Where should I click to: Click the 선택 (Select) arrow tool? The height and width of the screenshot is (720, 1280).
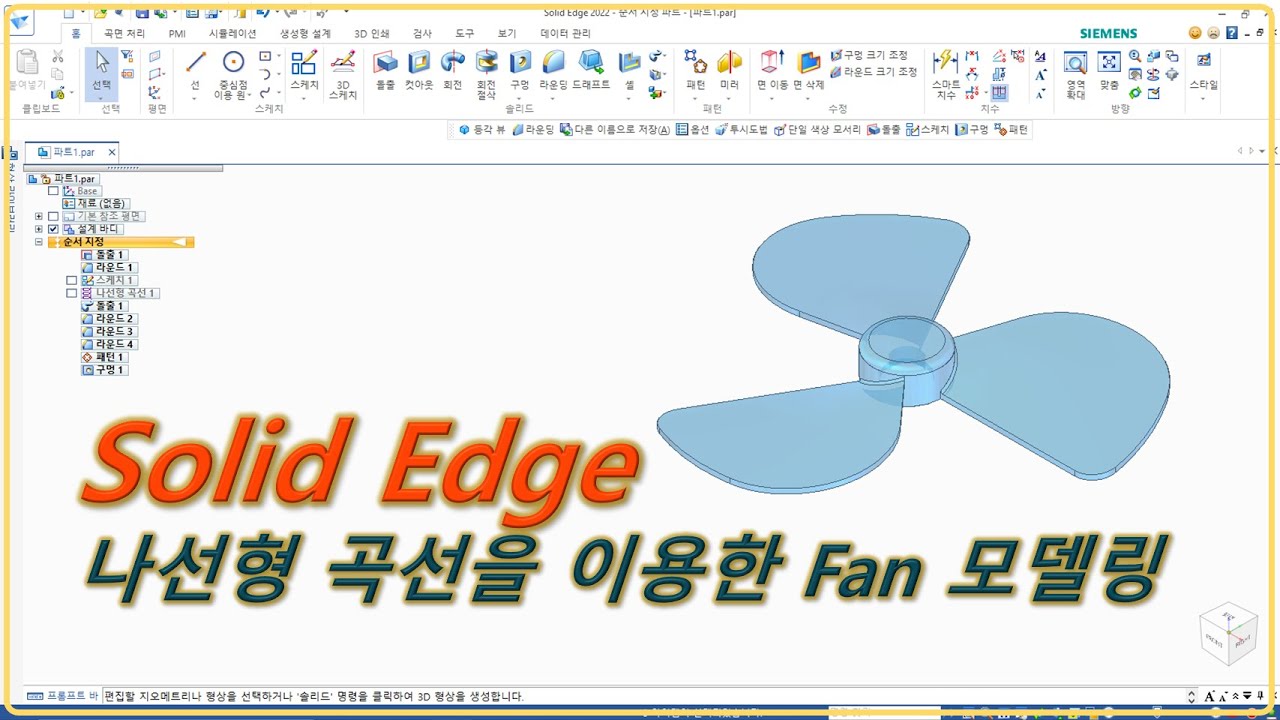click(101, 70)
